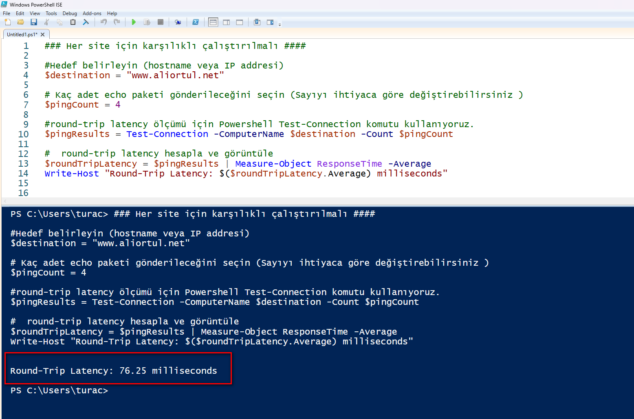Click the console prompt input line
Screen dimensions: 634x419
[x=300, y=390]
